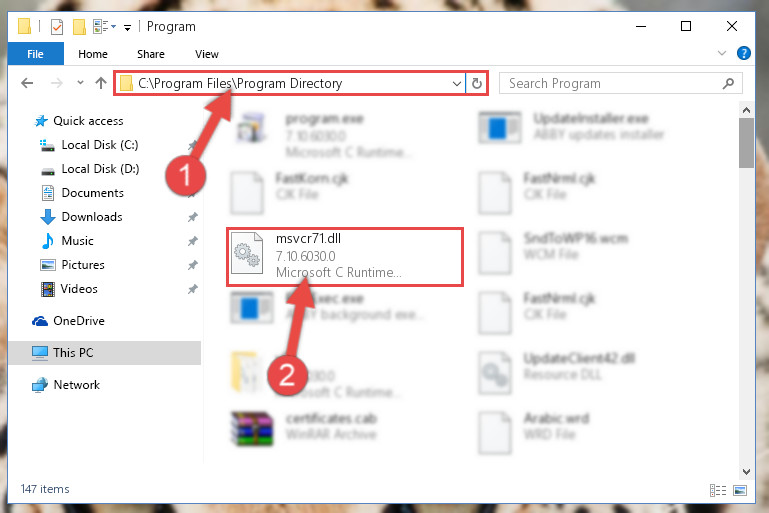Select the msvcr71.dll file
The height and width of the screenshot is (513, 769).
point(345,256)
